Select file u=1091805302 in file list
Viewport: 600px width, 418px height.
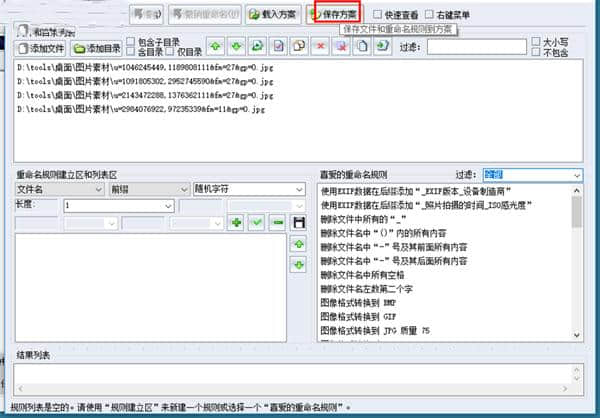tap(145, 81)
